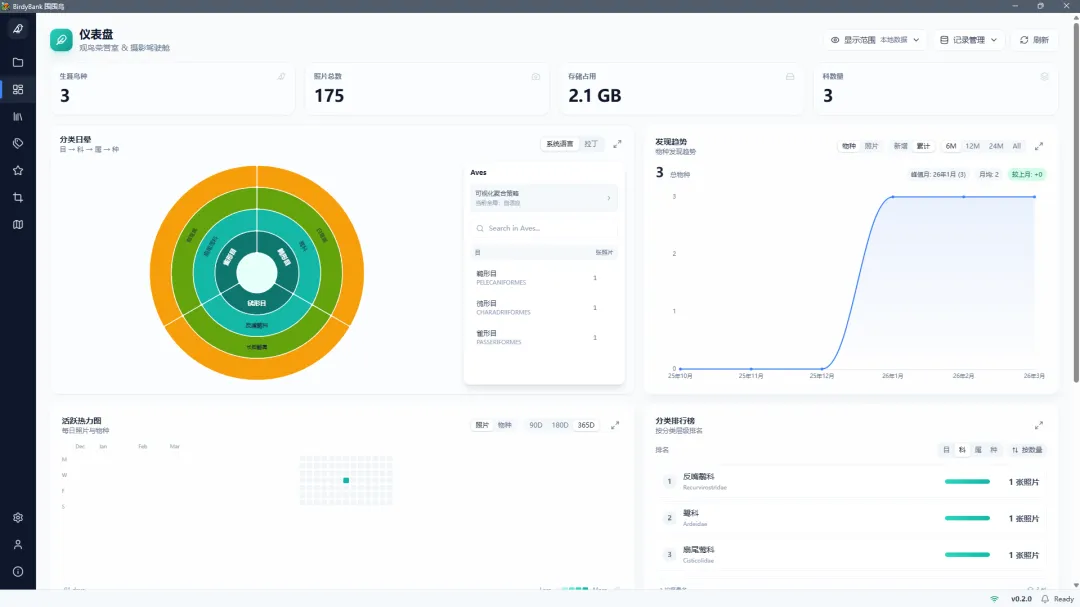Expand the 发现趋势 chart to fullscreen
The width and height of the screenshot is (1080, 607).
pos(1039,146)
